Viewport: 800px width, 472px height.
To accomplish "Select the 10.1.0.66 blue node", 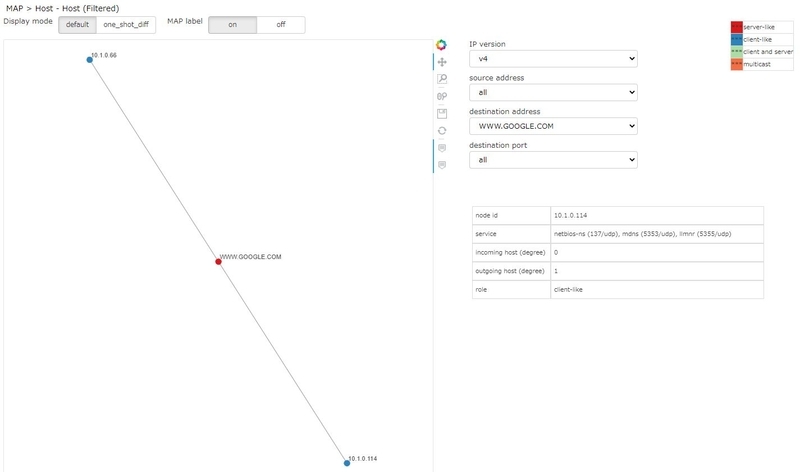I will pos(90,60).
